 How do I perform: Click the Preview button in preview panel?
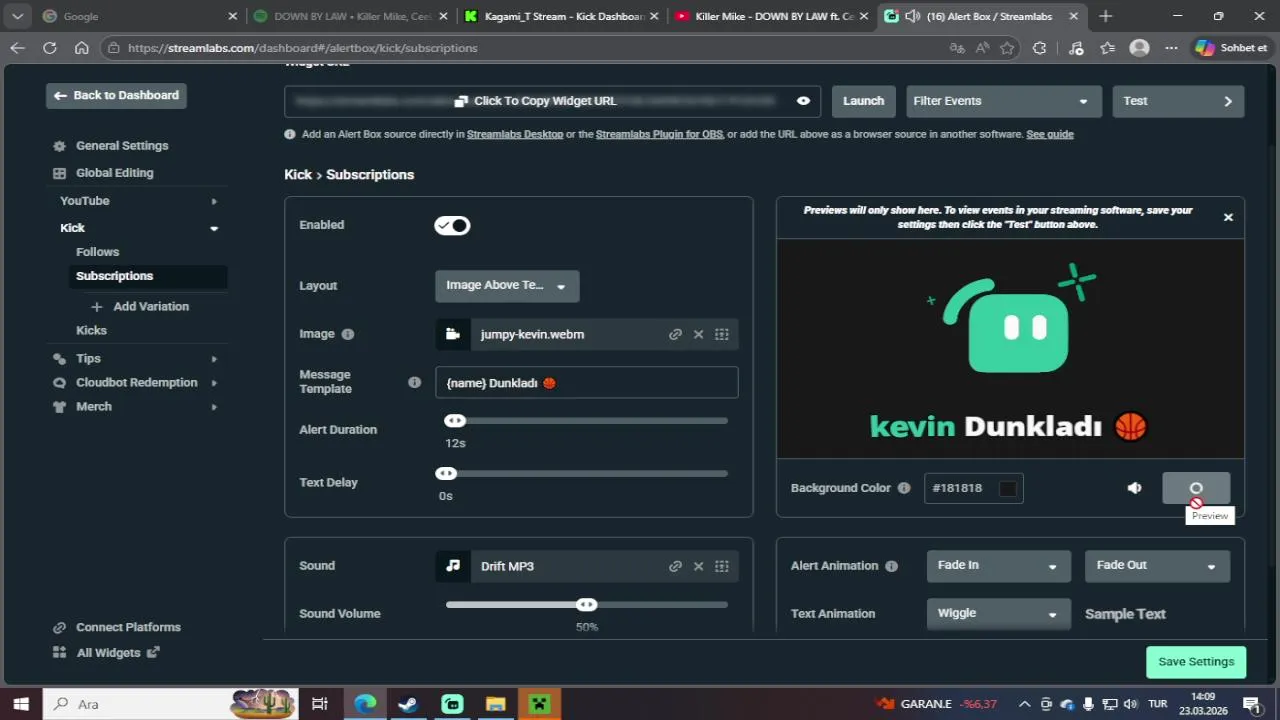point(1196,488)
